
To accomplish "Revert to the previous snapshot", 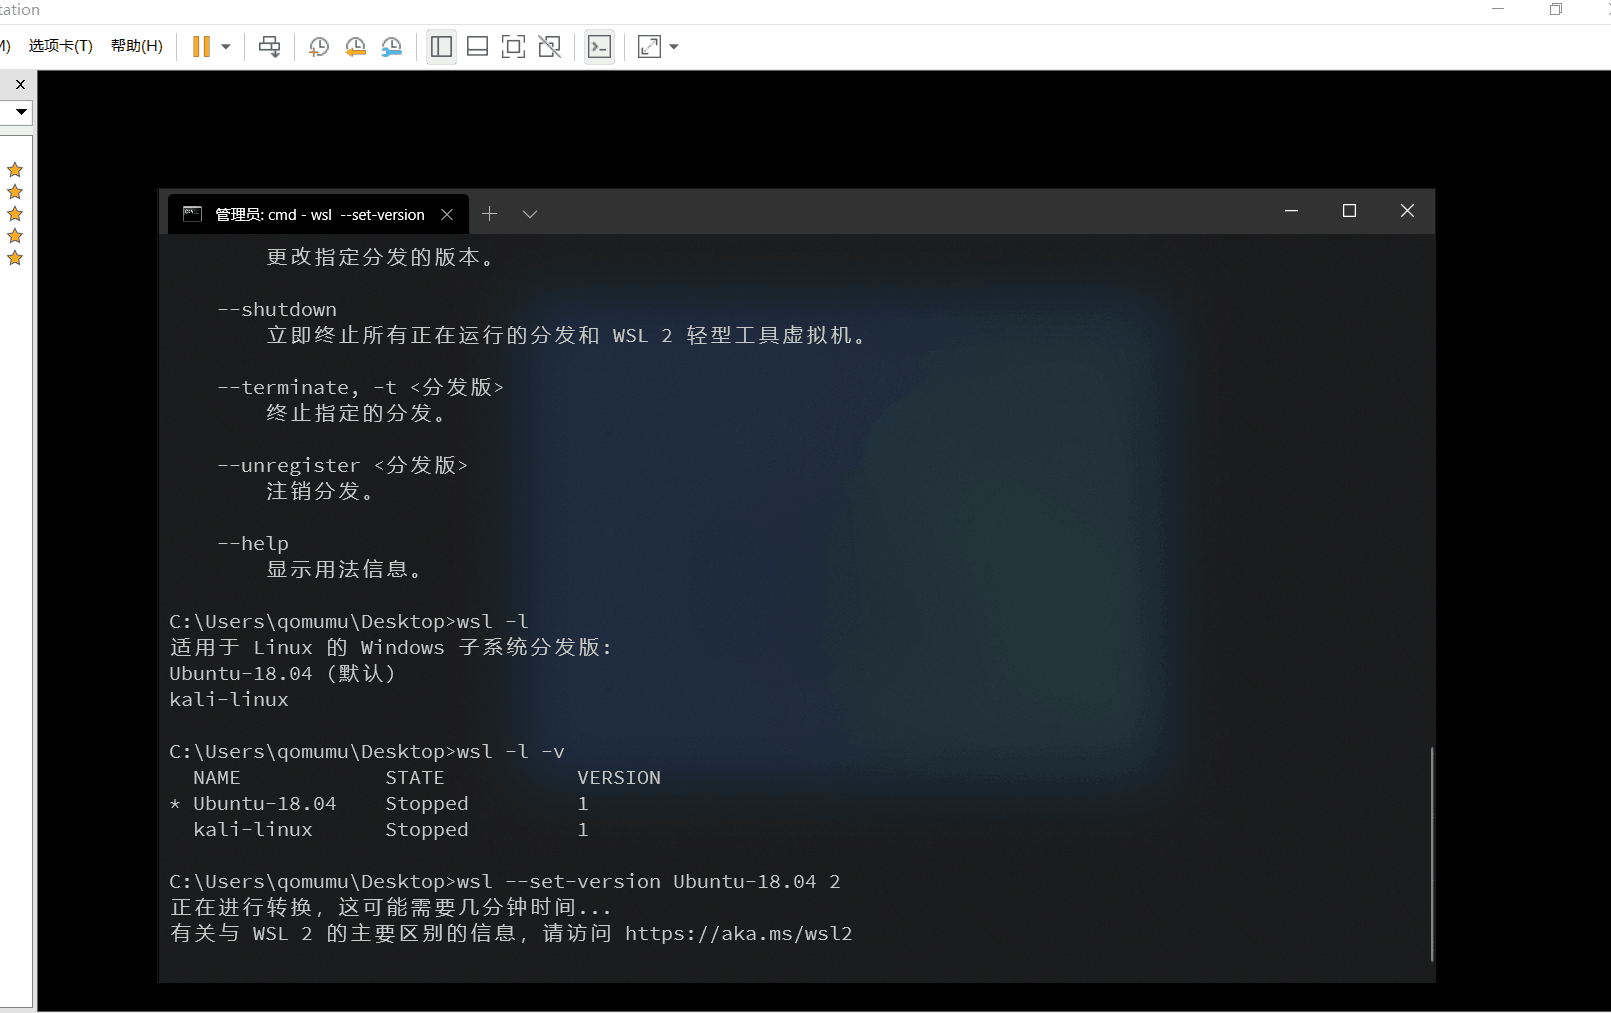I will coord(355,46).
